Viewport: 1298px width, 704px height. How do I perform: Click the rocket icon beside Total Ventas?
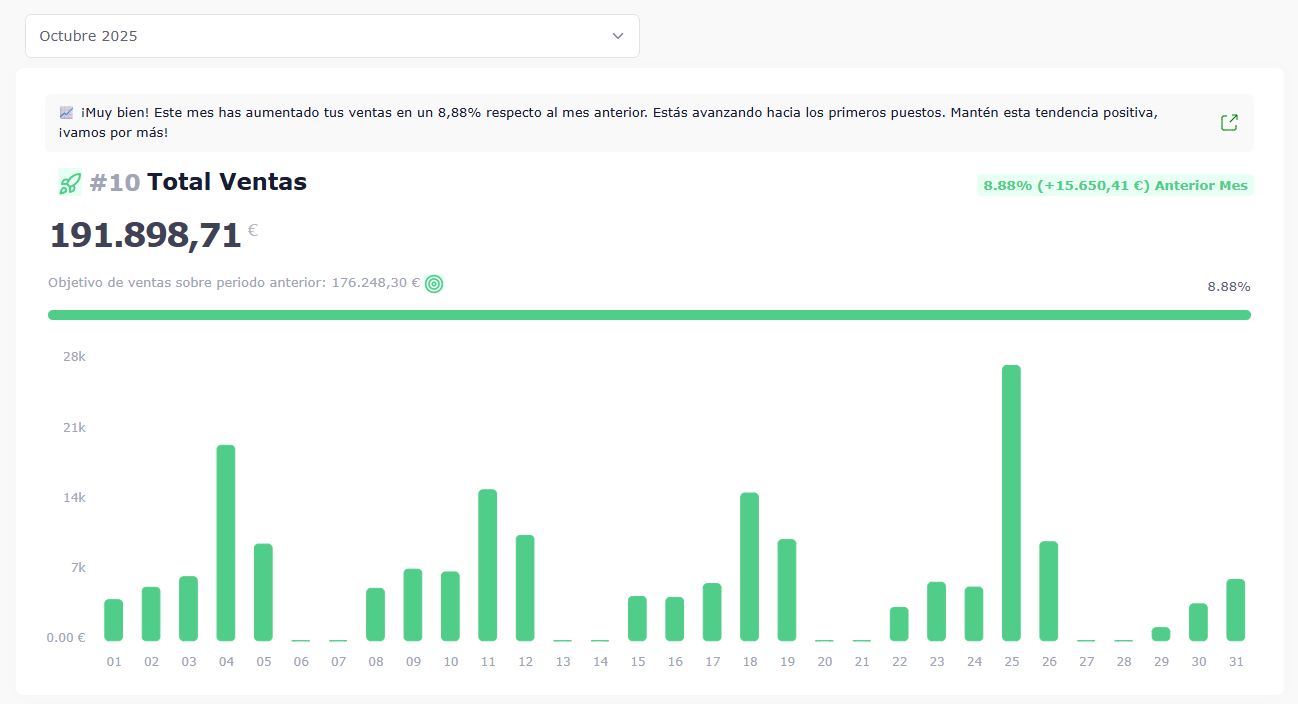(69, 183)
